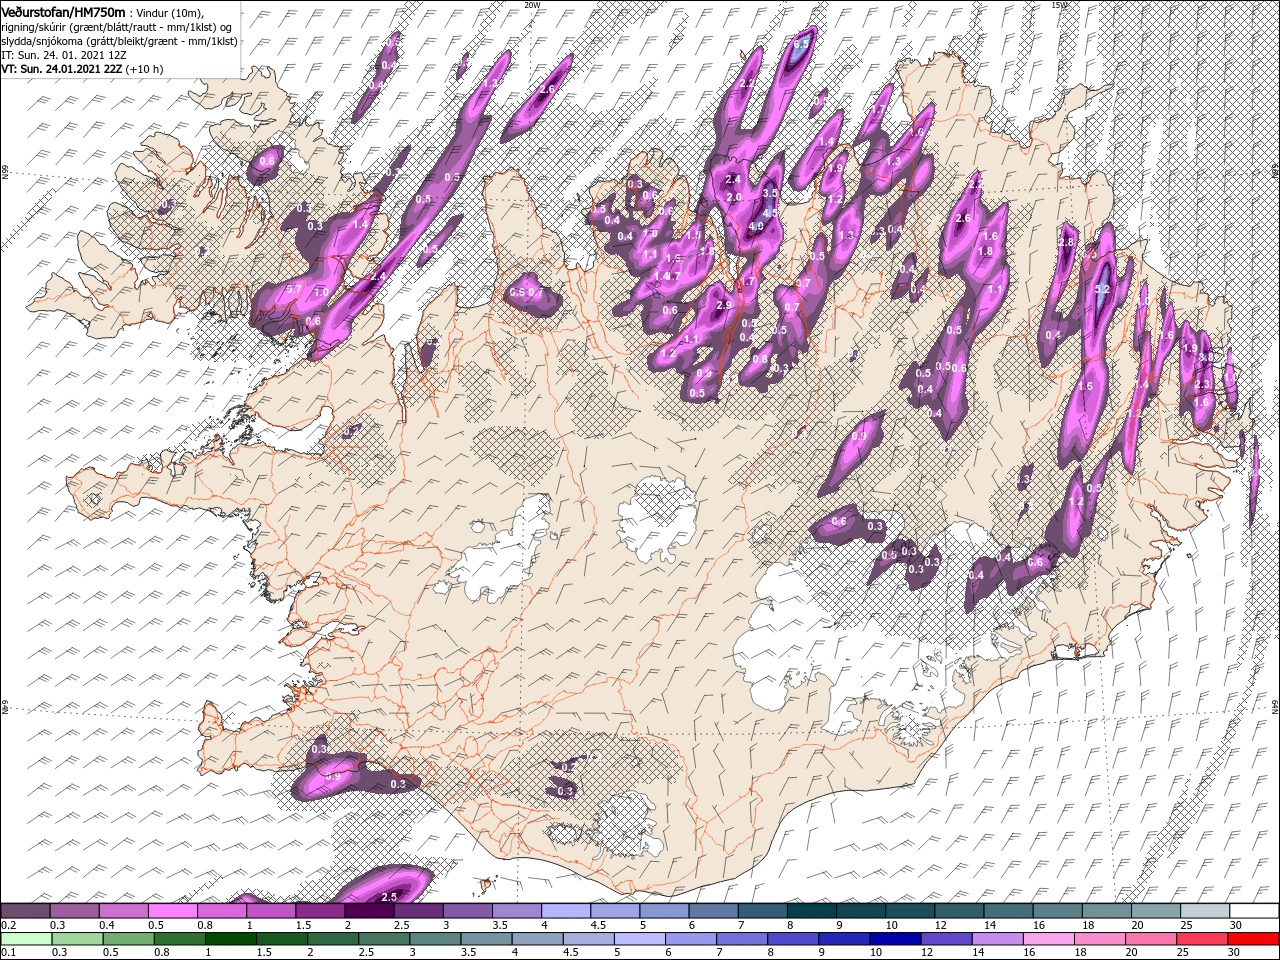Screen dimensions: 1280x960
Task: Click the 2.8 precipitation value on the map
Action: pyautogui.click(x=1066, y=242)
